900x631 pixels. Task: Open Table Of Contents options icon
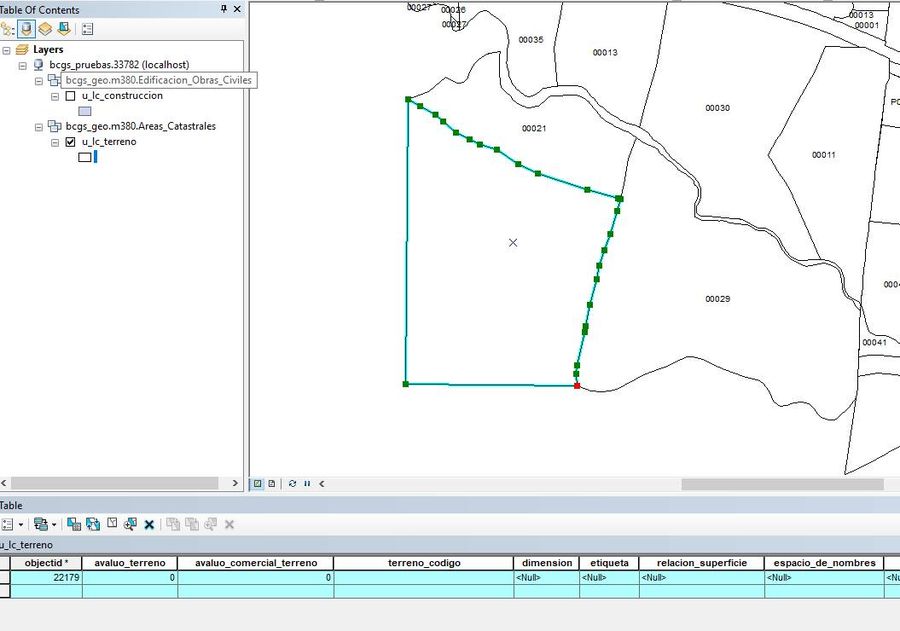click(x=87, y=29)
